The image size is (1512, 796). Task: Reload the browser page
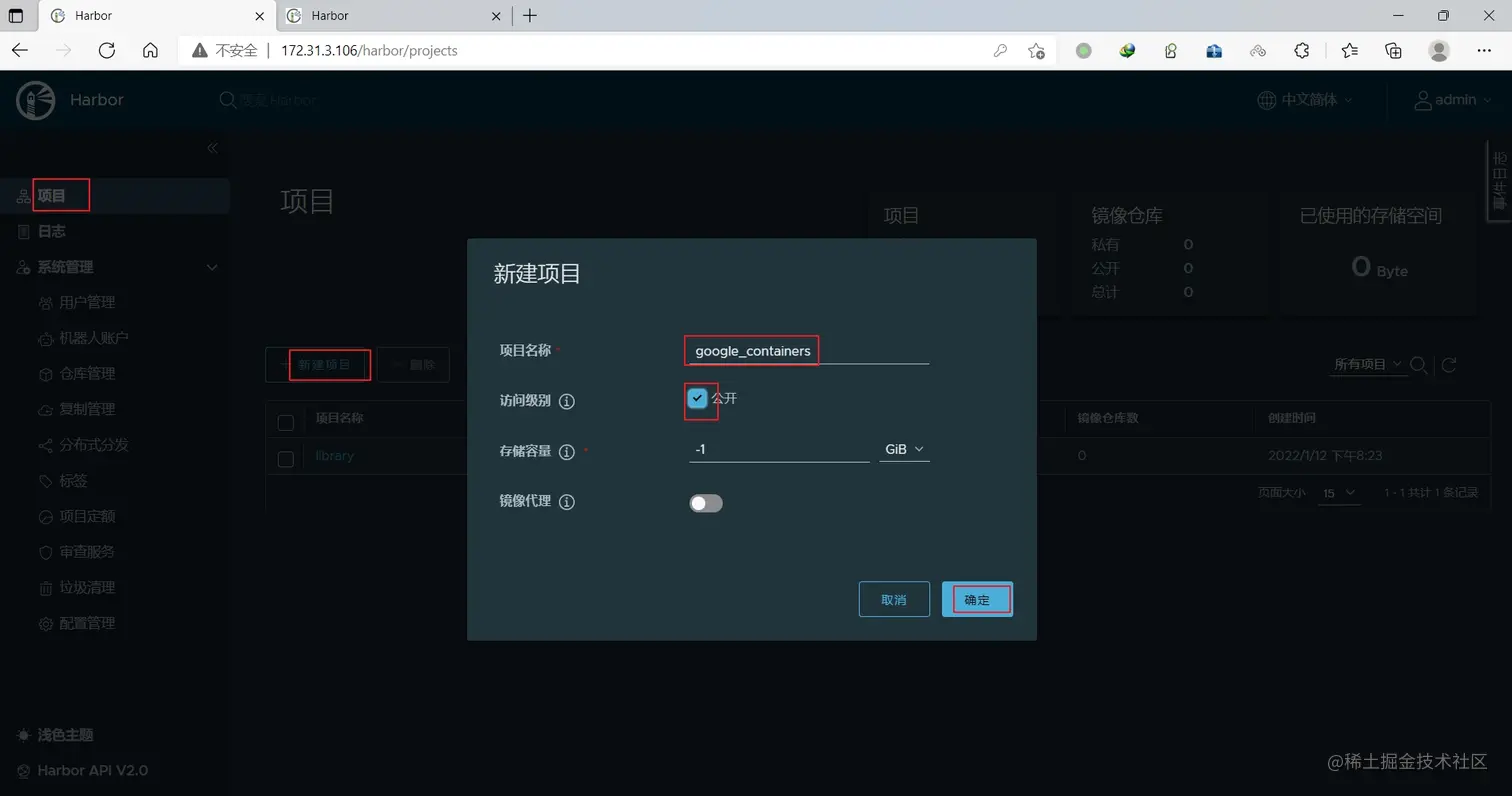pyautogui.click(x=107, y=50)
